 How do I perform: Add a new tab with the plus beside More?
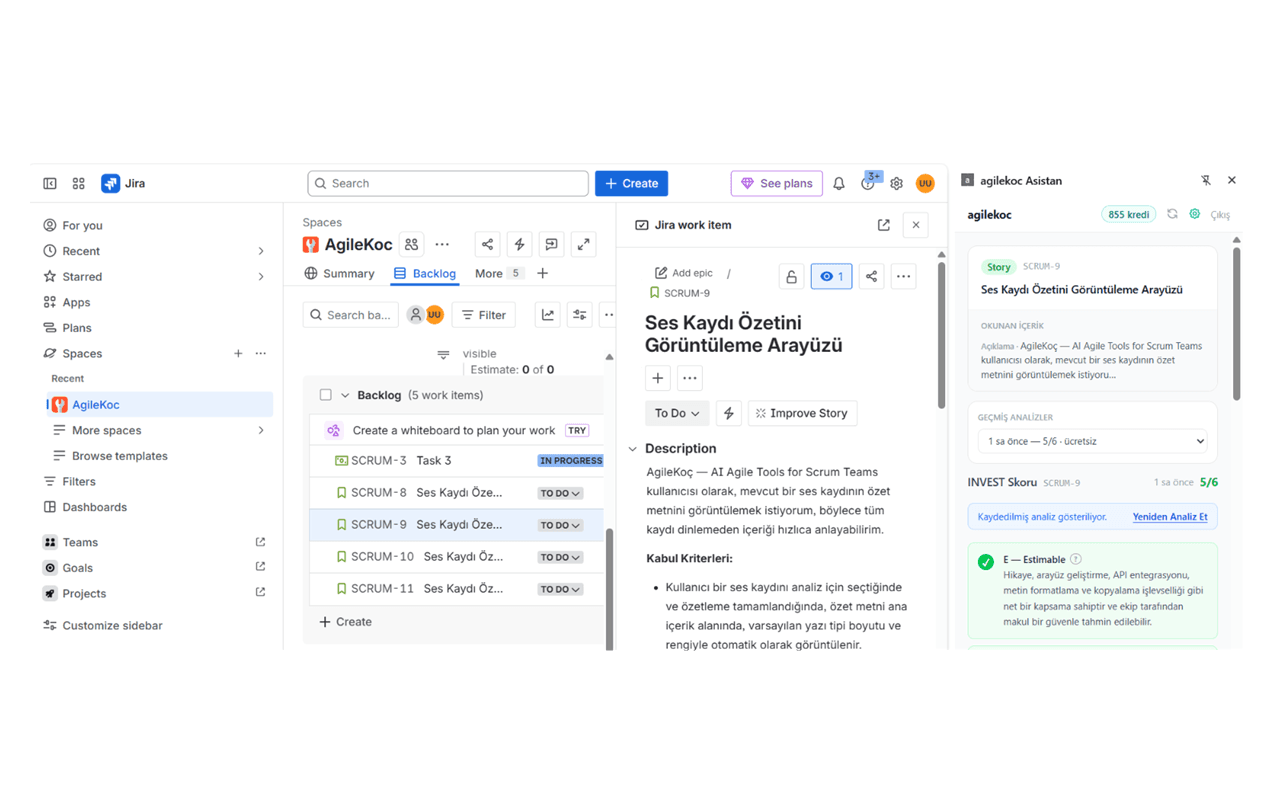543,273
